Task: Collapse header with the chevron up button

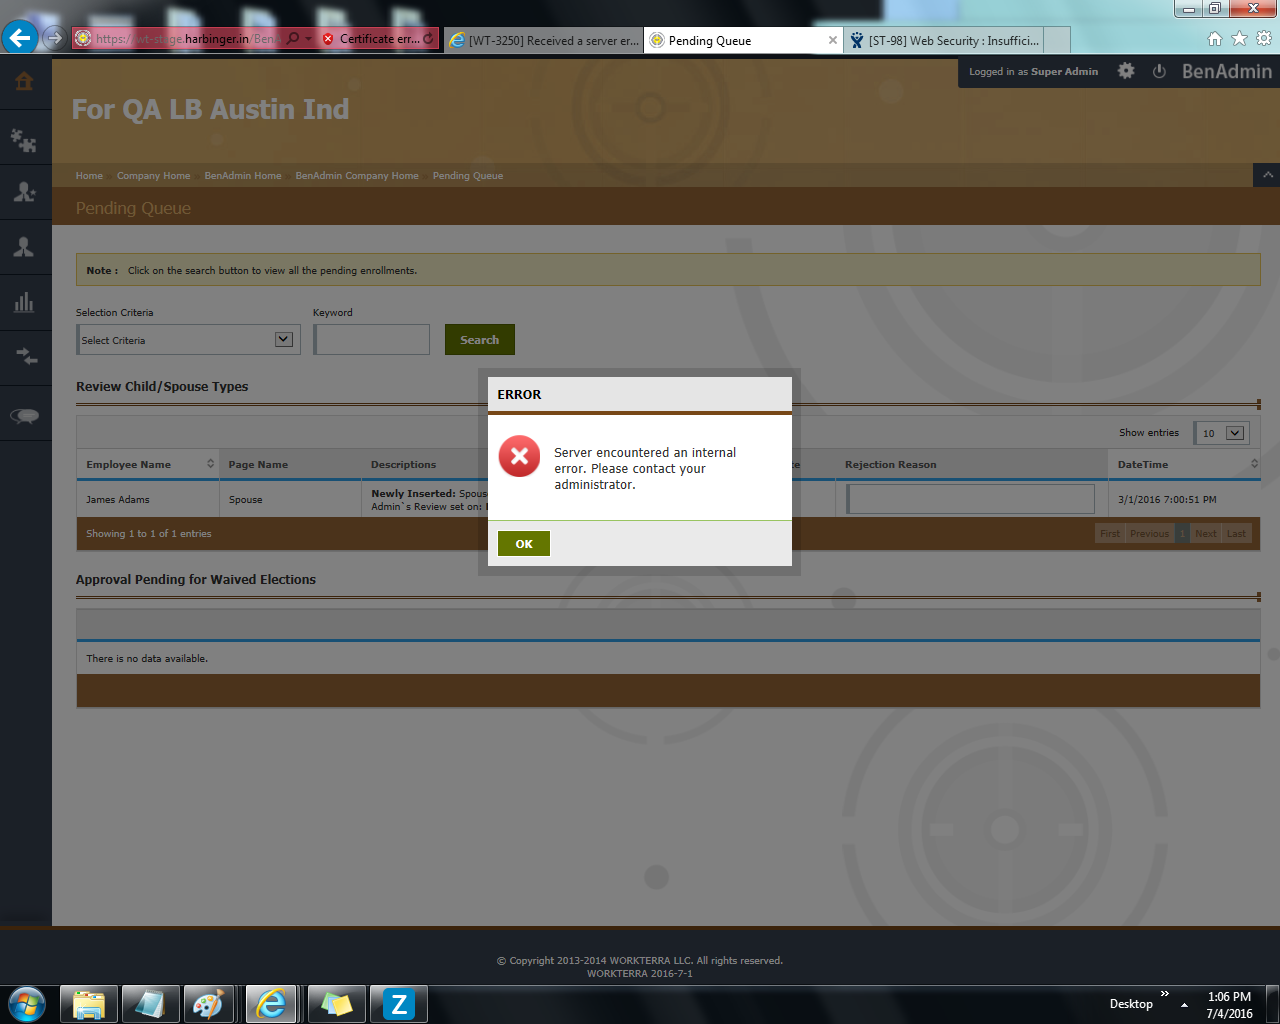Action: tap(1267, 175)
